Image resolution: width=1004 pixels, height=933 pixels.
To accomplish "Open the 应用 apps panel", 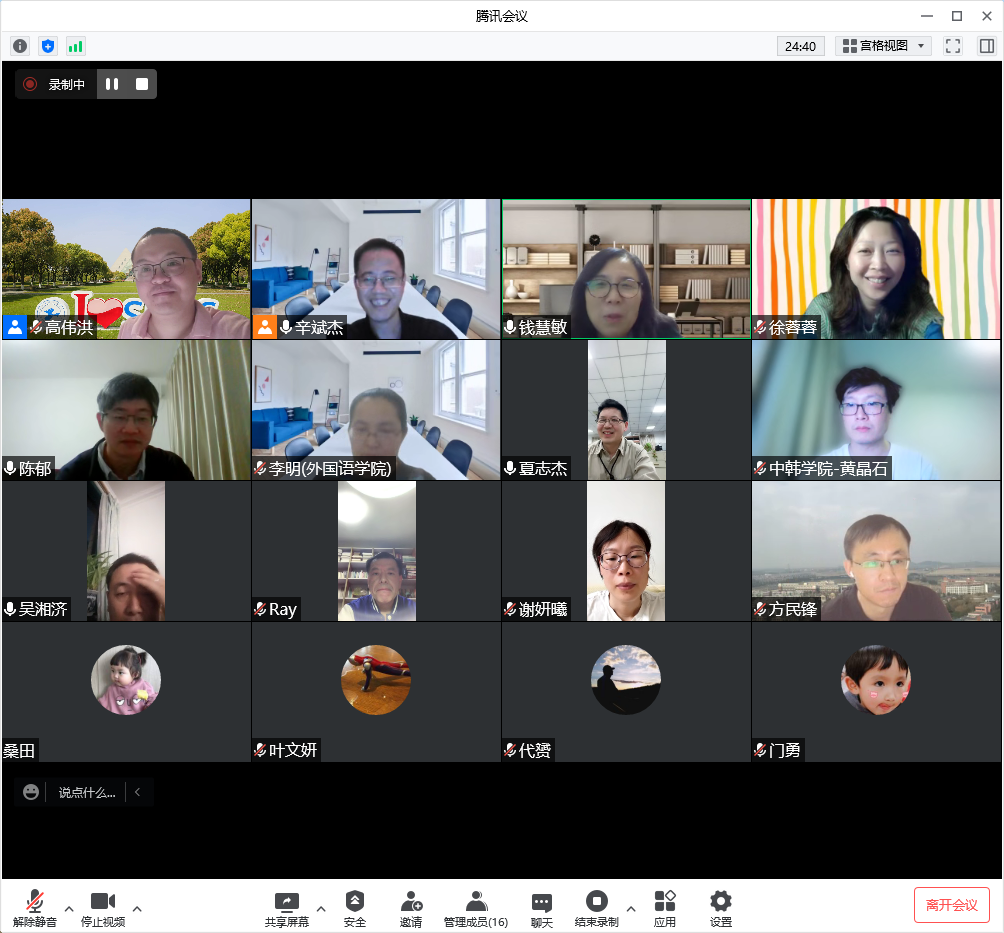I will [665, 907].
